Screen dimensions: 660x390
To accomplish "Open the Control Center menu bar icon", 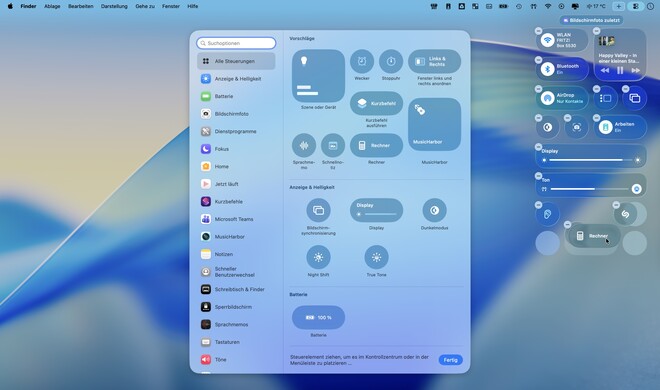I will (x=636, y=6).
